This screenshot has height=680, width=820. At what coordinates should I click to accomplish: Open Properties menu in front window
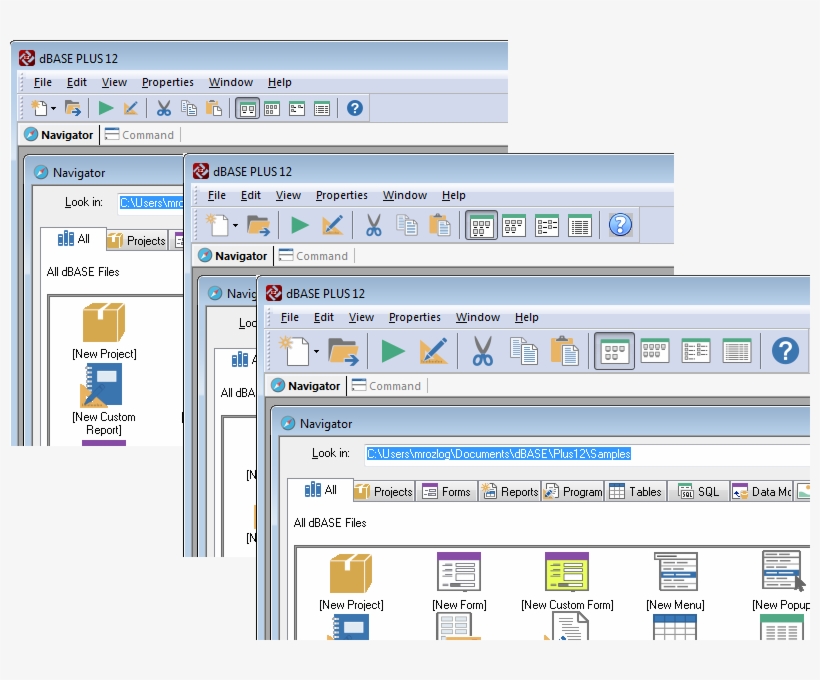click(x=415, y=317)
